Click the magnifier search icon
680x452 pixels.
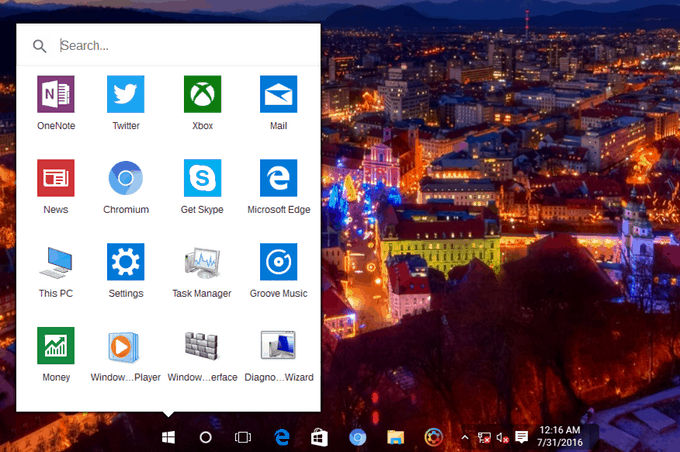coord(39,46)
